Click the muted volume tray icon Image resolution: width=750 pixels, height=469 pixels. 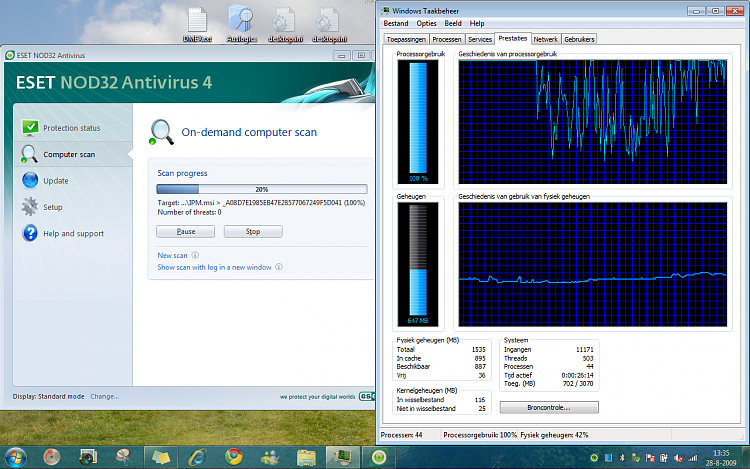(x=678, y=458)
